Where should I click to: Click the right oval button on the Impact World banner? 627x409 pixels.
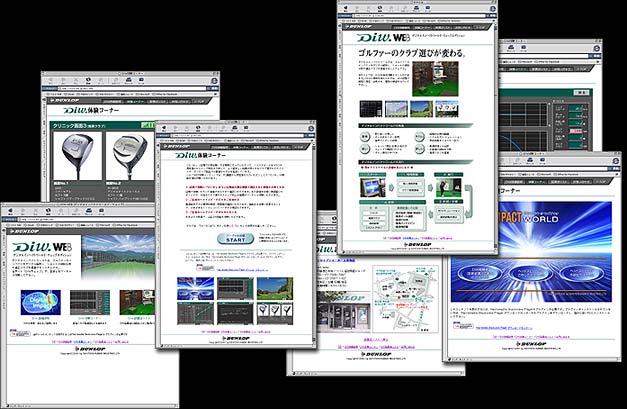click(x=581, y=274)
